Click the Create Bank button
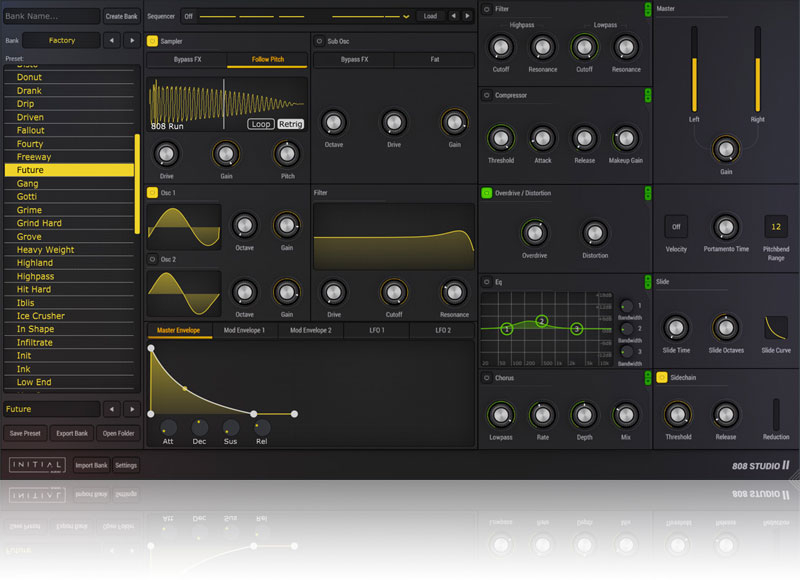Screen dimensions: 800x580 click(x=122, y=17)
